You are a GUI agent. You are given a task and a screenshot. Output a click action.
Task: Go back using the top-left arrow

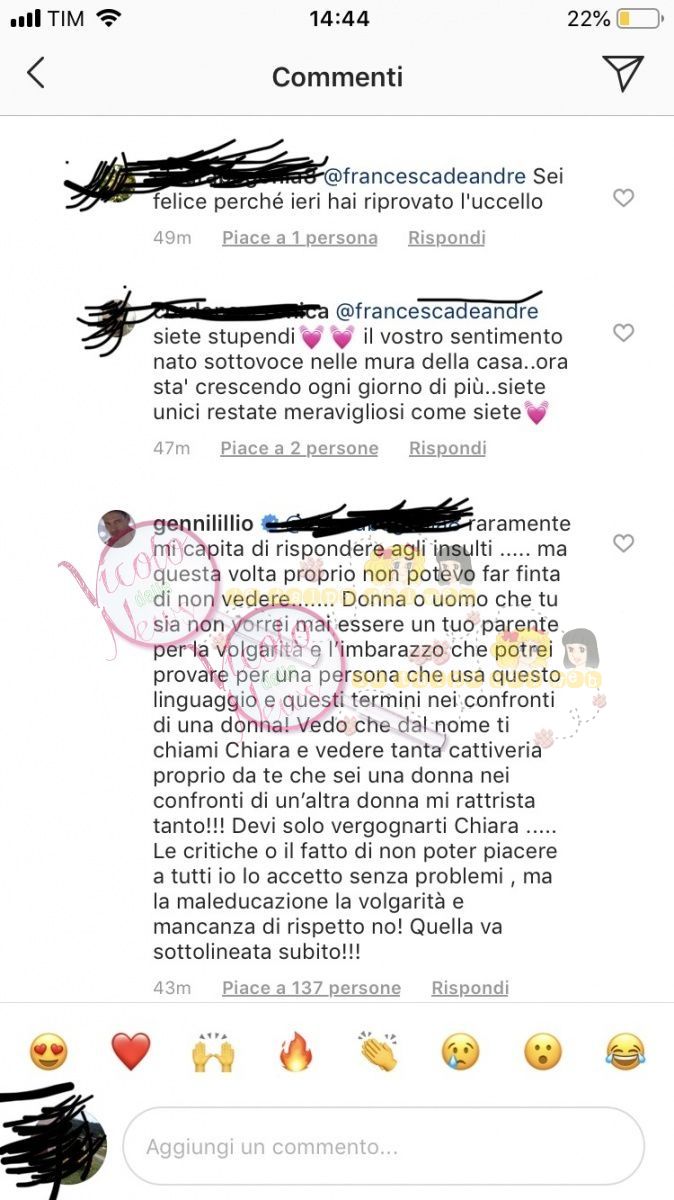coord(36,73)
